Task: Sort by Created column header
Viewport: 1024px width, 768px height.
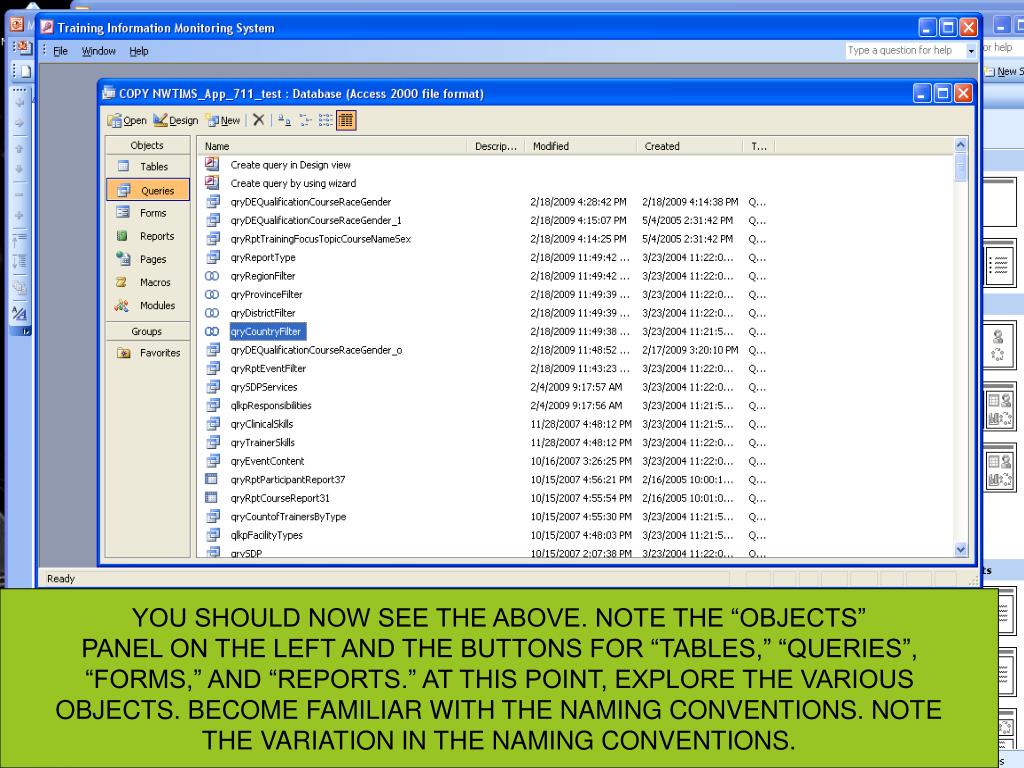Action: (x=690, y=146)
